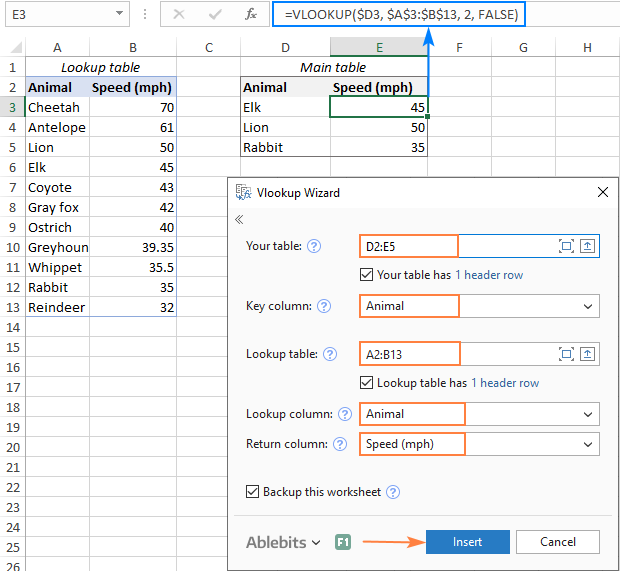Open help icon next to Return column
Viewport: 620px width, 571px height.
click(x=340, y=444)
